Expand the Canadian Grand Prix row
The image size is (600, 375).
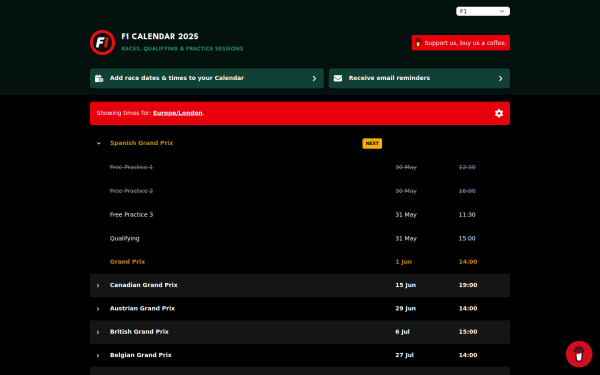coord(98,285)
